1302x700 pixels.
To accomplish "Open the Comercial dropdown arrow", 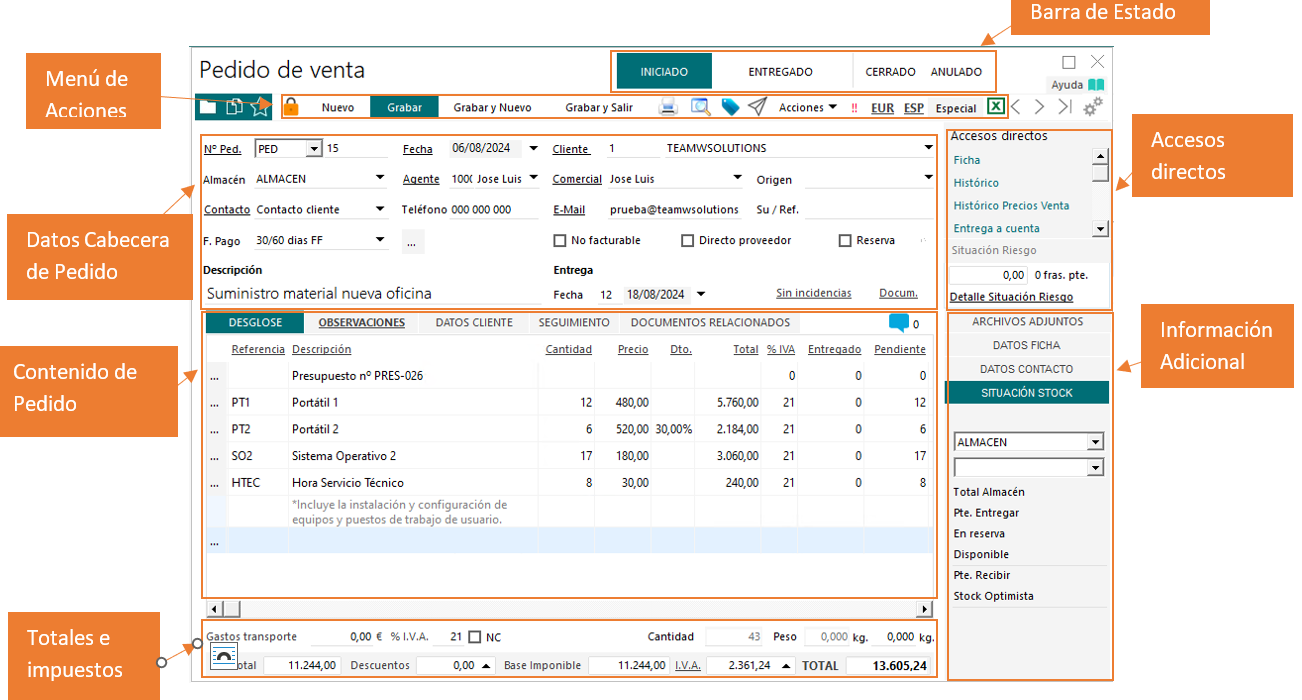I will [737, 179].
